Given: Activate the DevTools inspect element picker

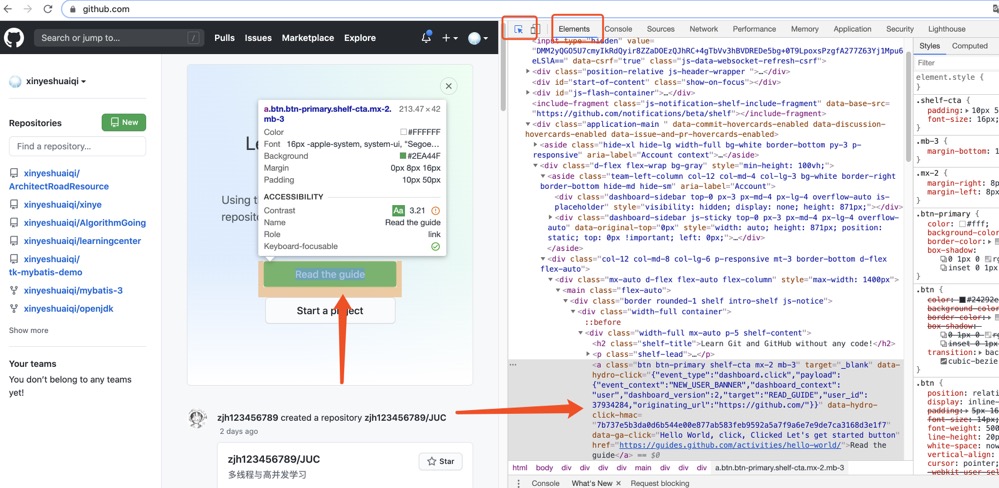Looking at the screenshot, I should (518, 29).
